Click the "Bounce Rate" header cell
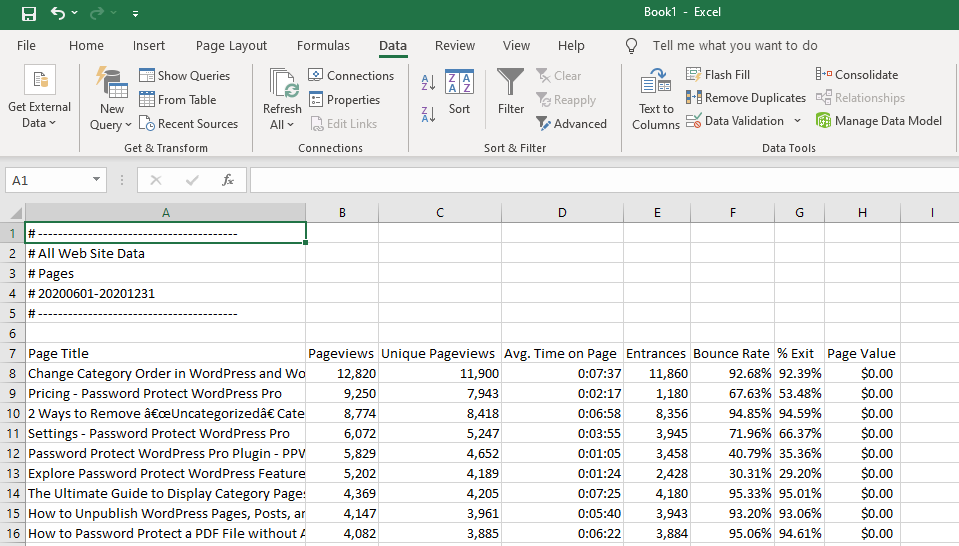This screenshot has width=959, height=546. [x=732, y=353]
